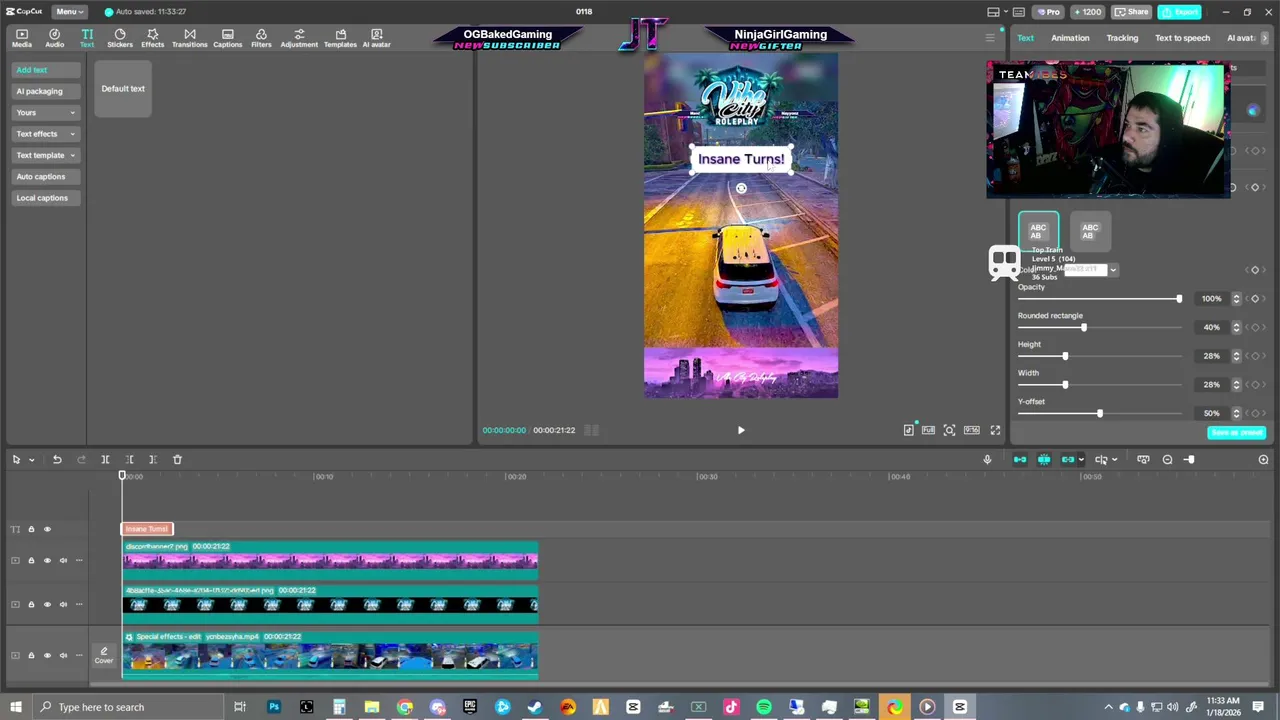Click the microphone record voiceover icon
Viewport: 1280px width, 720px height.
pyautogui.click(x=987, y=459)
